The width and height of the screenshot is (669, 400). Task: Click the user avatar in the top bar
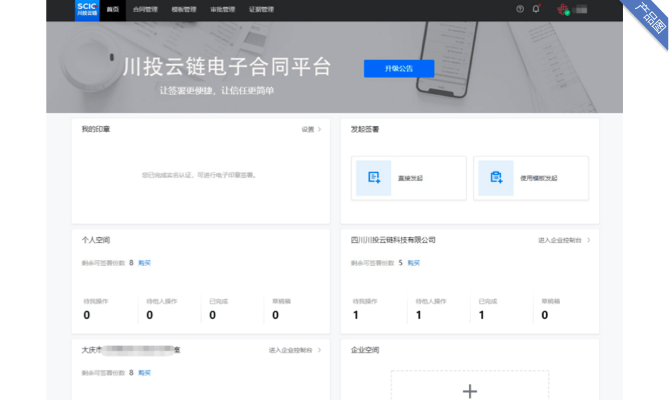point(563,9)
